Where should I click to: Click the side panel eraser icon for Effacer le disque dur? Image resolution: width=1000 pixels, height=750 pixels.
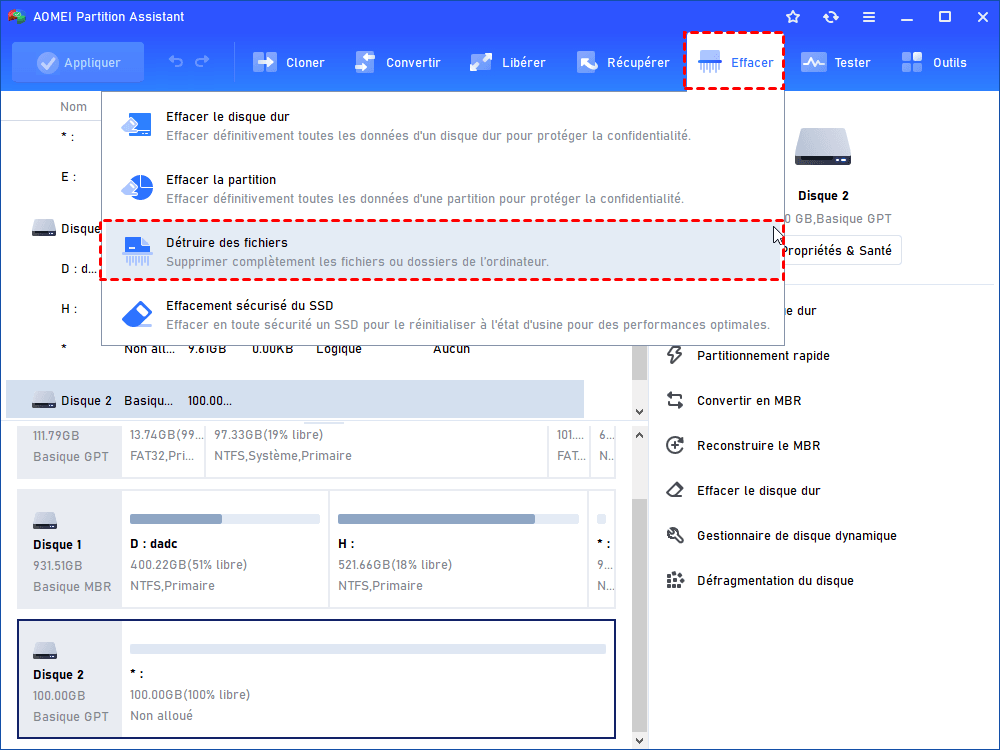675,490
